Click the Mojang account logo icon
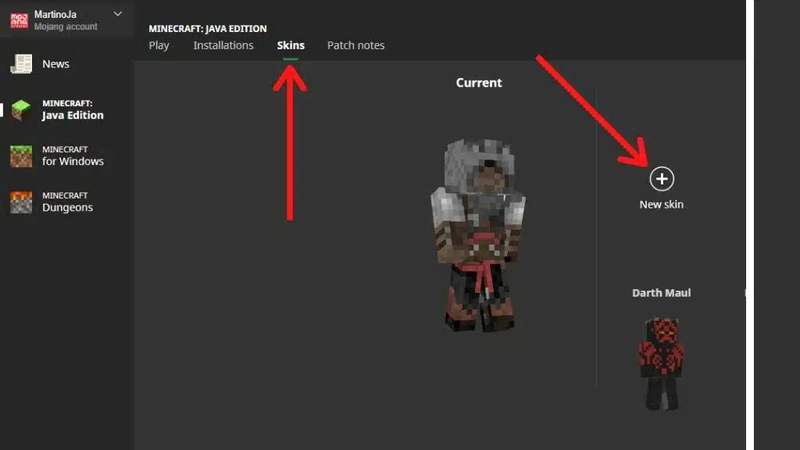 tap(19, 20)
